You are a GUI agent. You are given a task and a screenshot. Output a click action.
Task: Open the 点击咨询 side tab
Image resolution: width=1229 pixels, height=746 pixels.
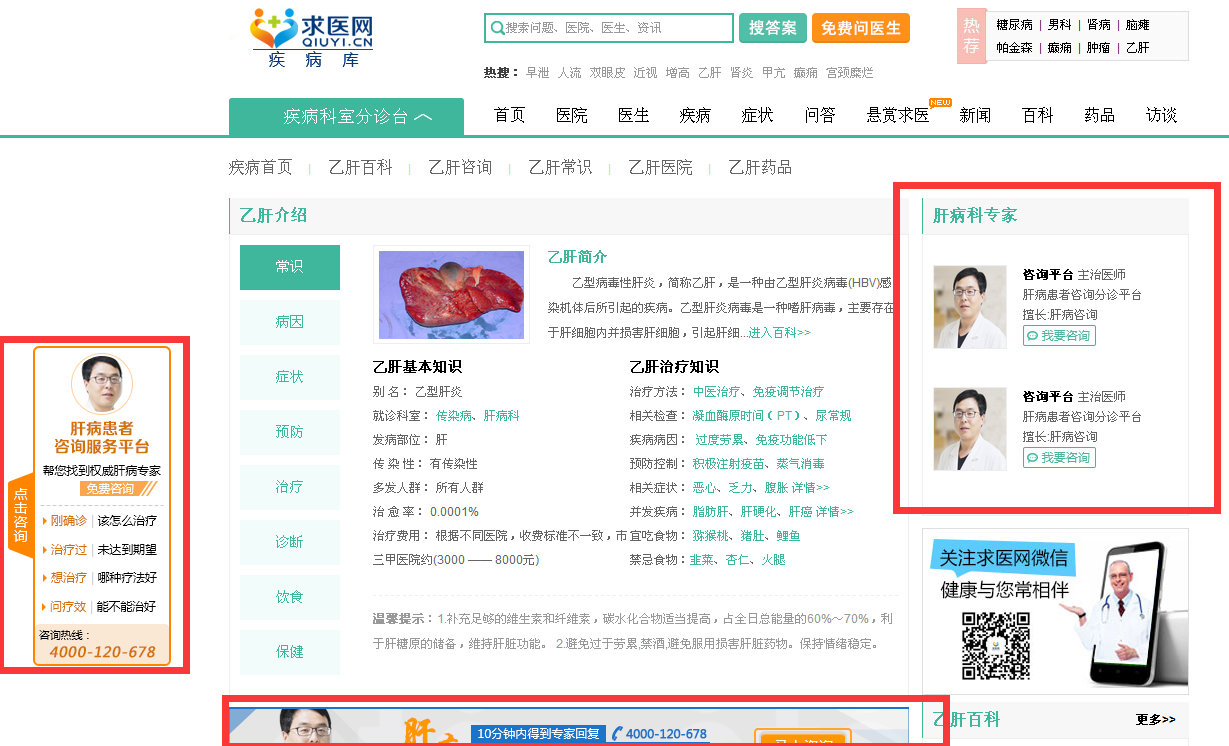tap(20, 515)
